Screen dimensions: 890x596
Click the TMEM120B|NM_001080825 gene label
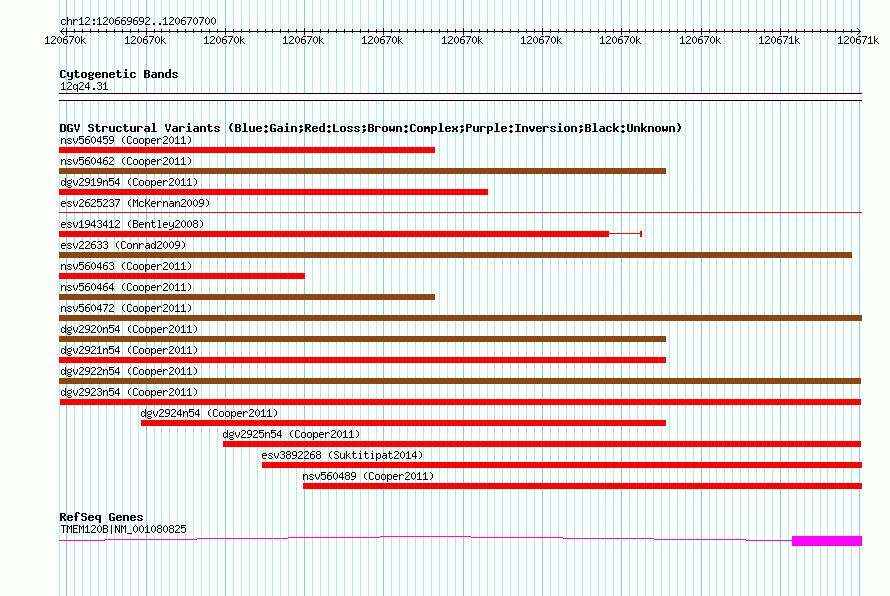pos(123,529)
